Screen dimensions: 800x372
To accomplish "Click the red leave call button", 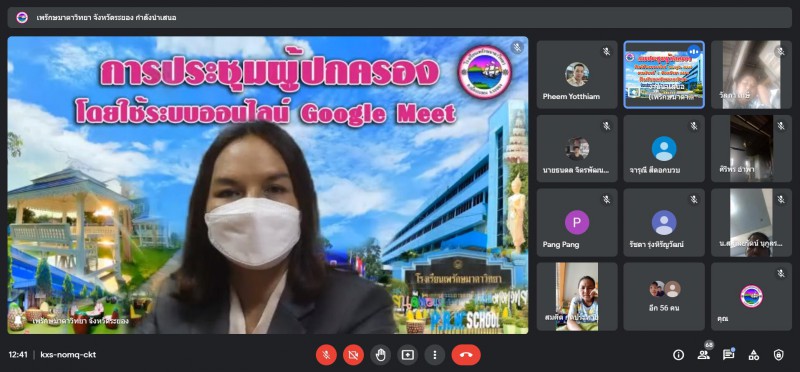I will 466,355.
